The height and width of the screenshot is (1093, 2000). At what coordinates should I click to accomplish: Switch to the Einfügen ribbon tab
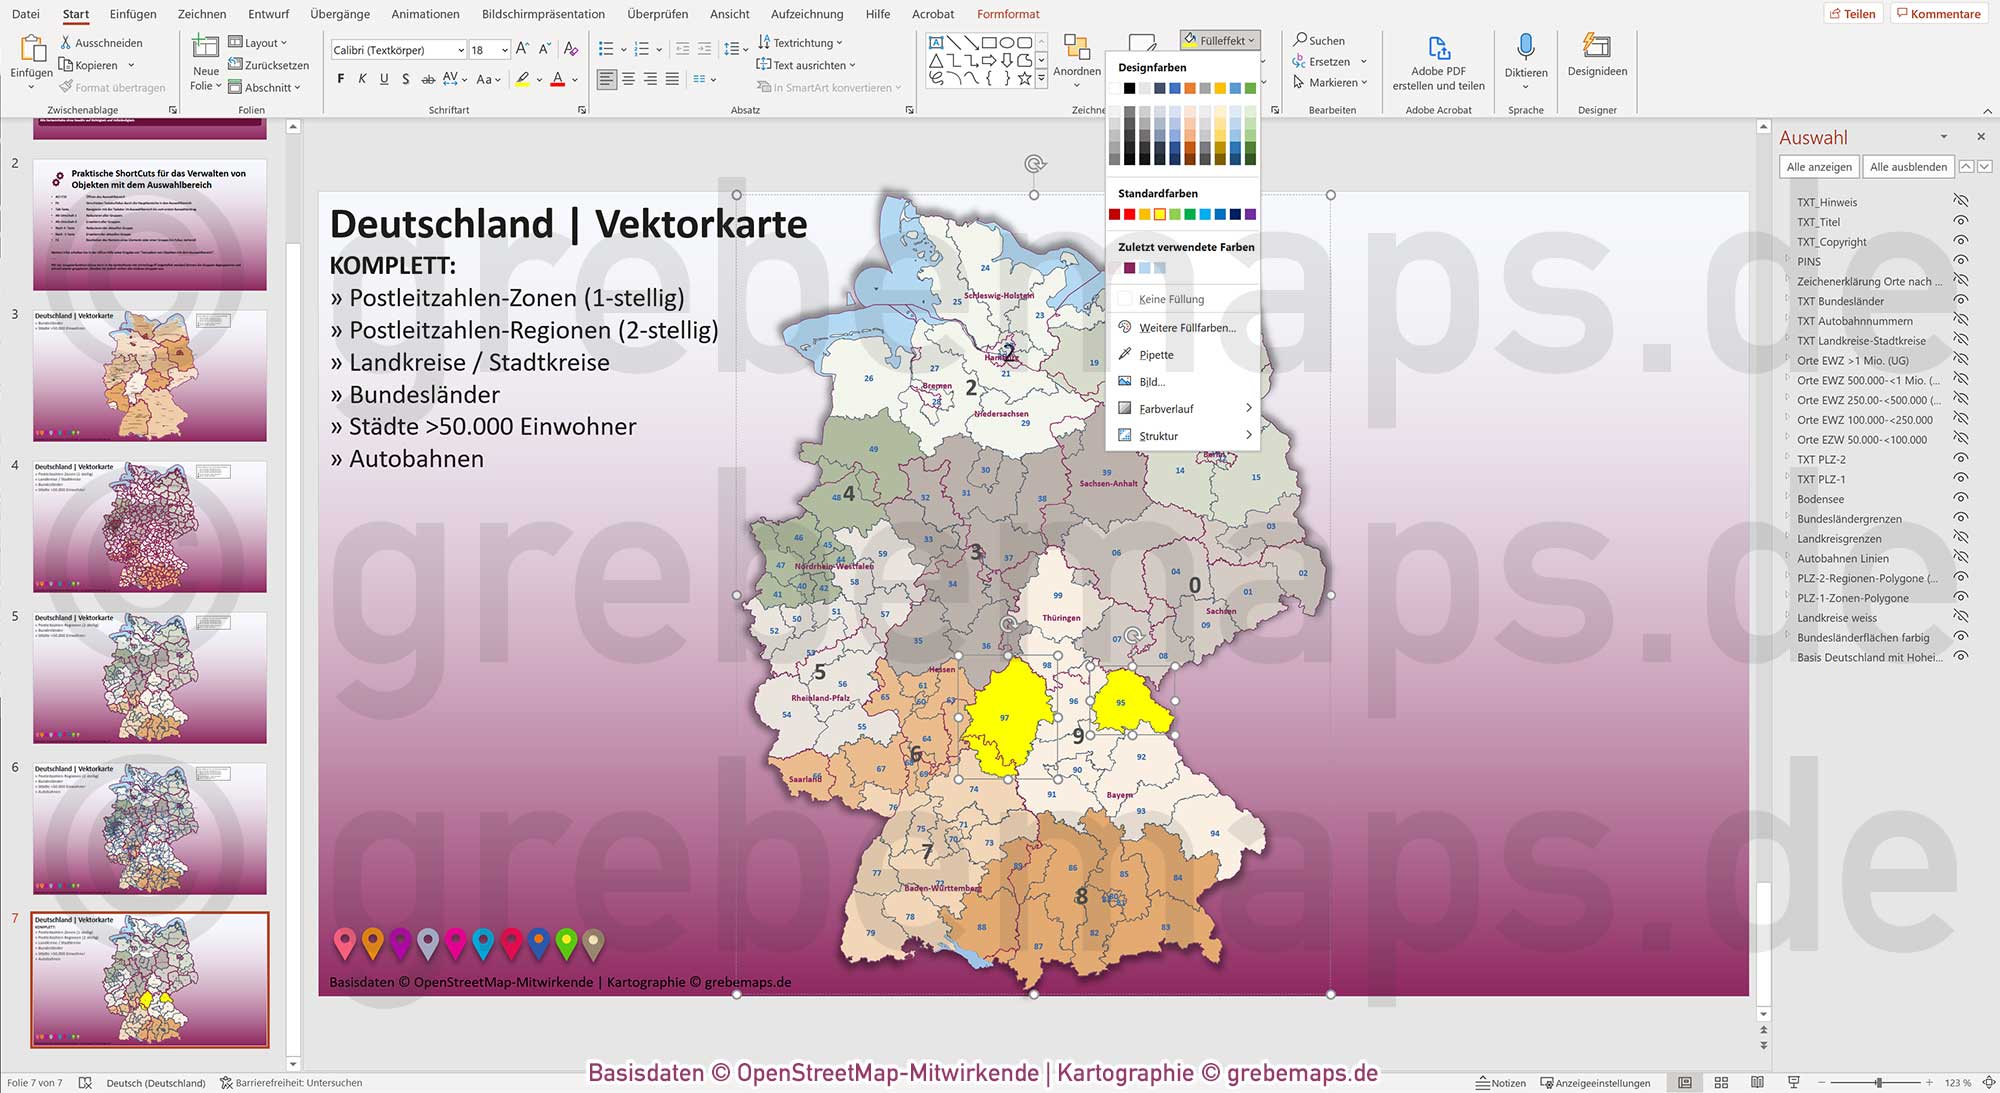point(132,14)
